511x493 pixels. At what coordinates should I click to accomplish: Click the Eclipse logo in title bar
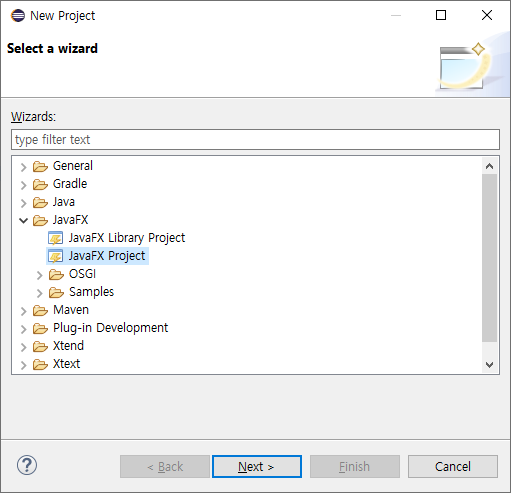click(x=18, y=15)
